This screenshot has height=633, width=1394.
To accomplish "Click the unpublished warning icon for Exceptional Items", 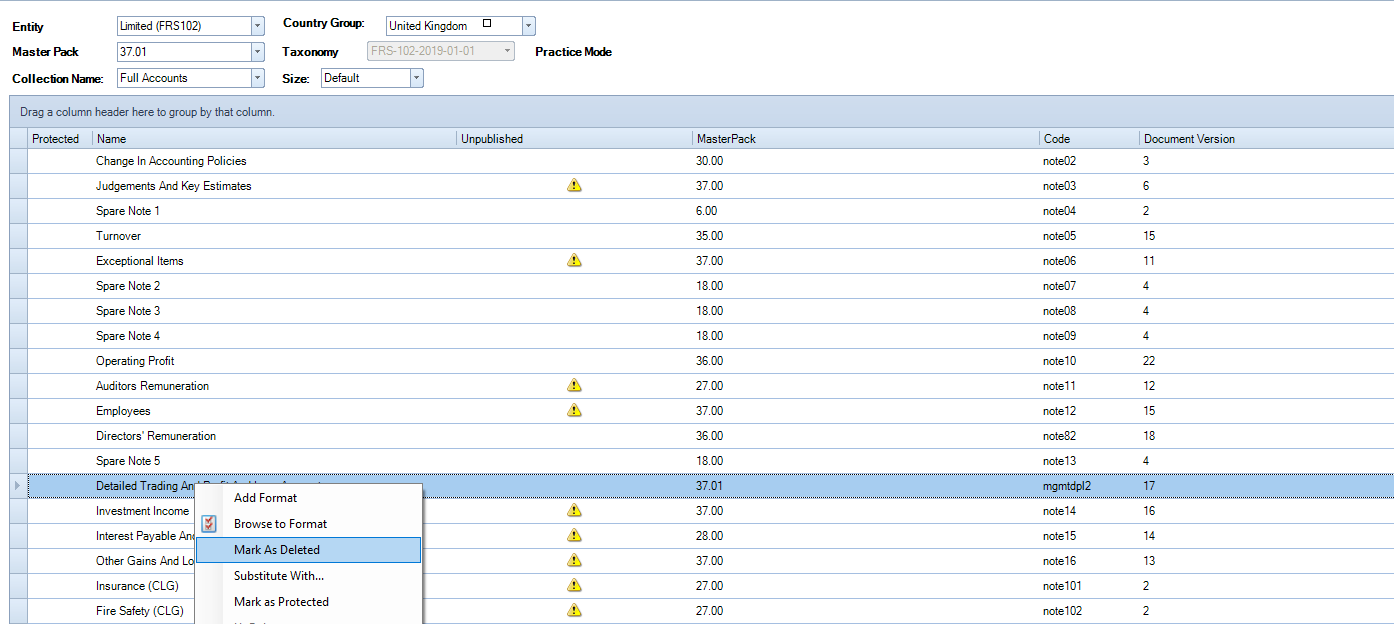I will tap(574, 260).
